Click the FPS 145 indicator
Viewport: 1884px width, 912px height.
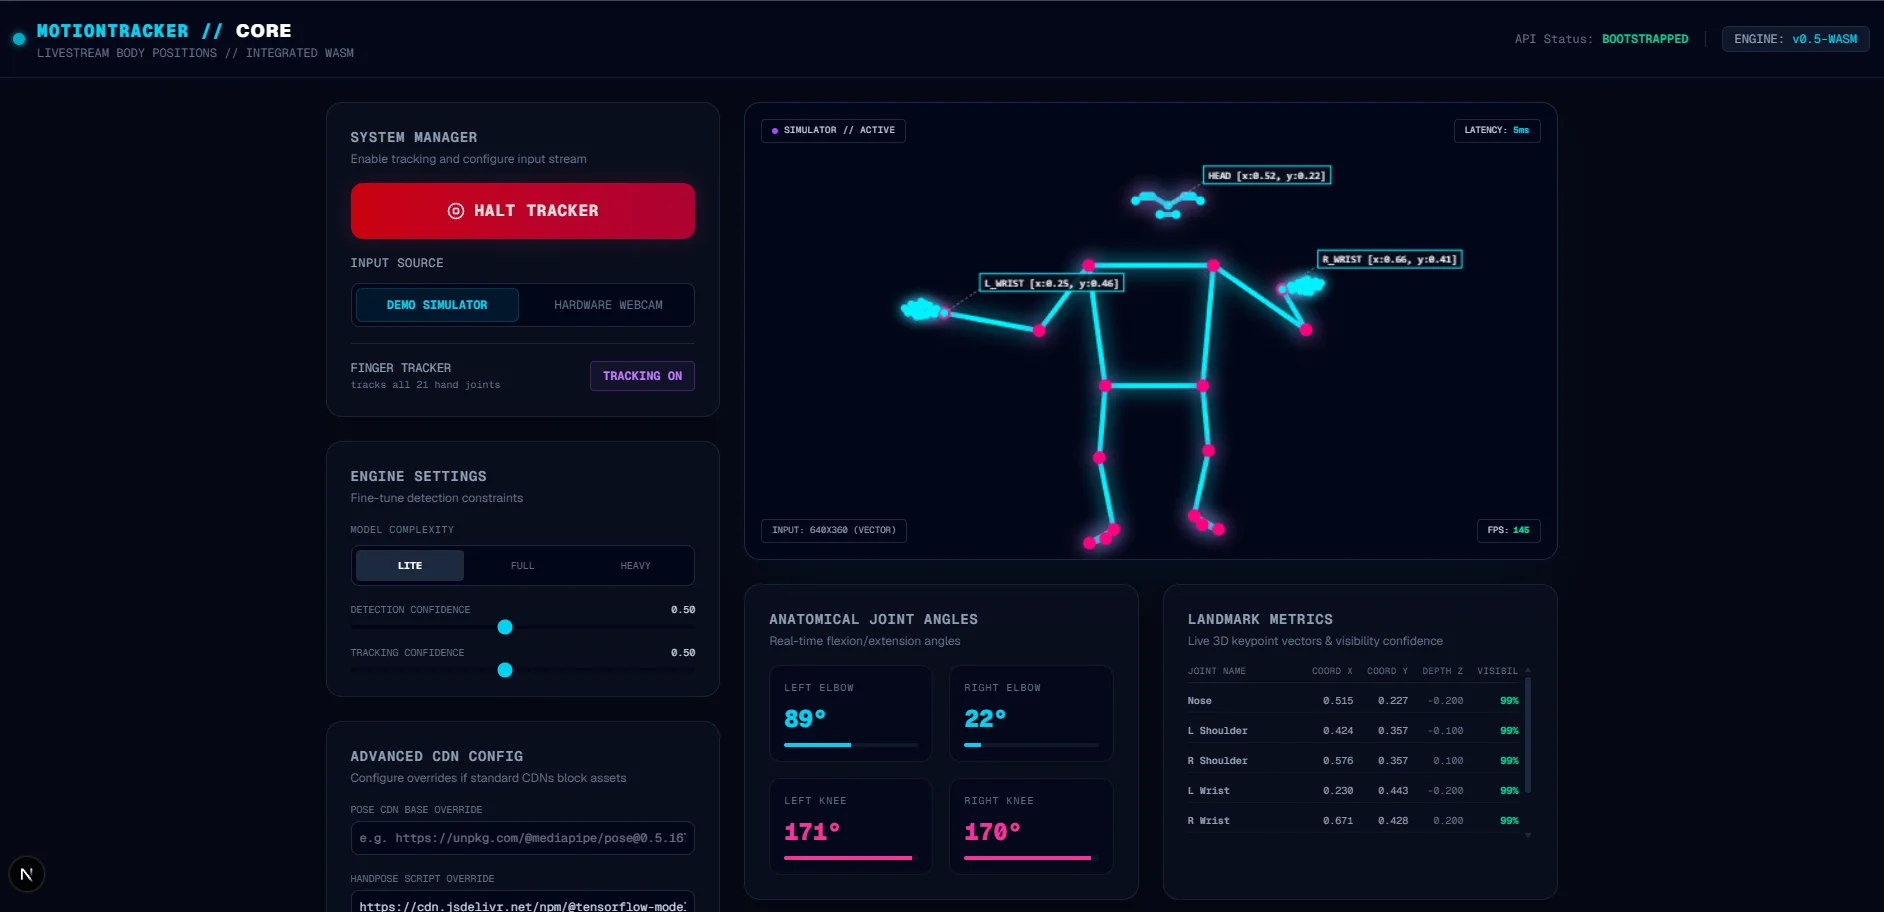click(x=1508, y=530)
